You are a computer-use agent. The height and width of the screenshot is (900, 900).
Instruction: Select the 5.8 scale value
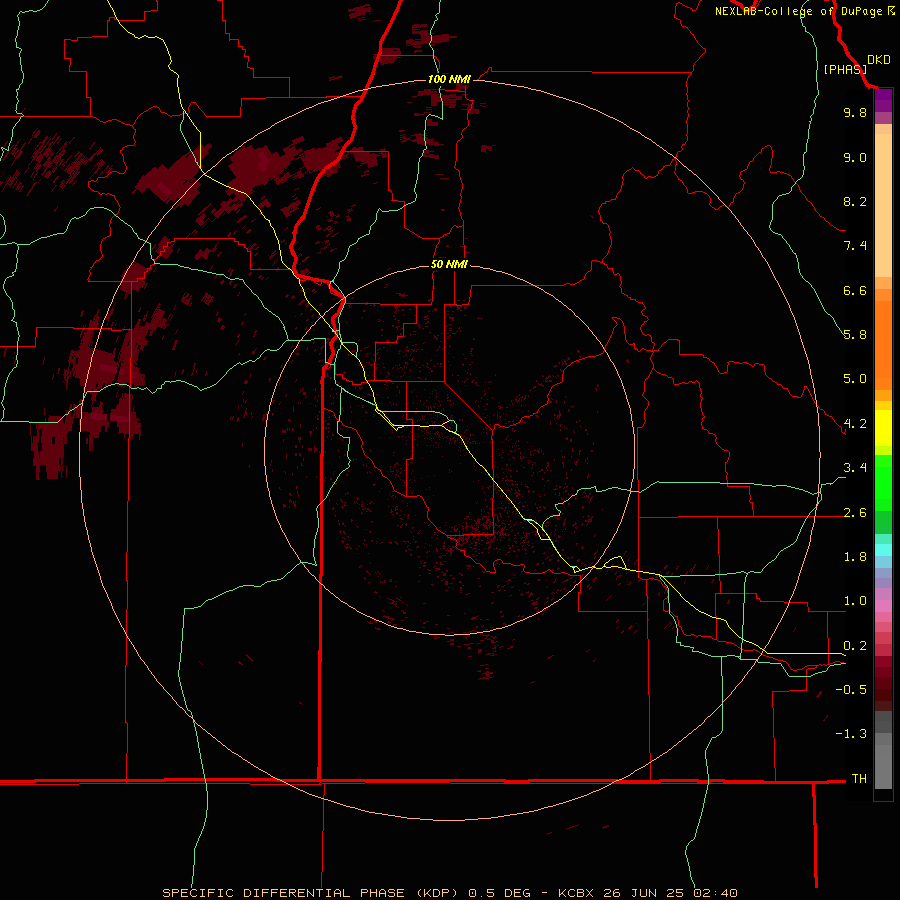click(855, 335)
